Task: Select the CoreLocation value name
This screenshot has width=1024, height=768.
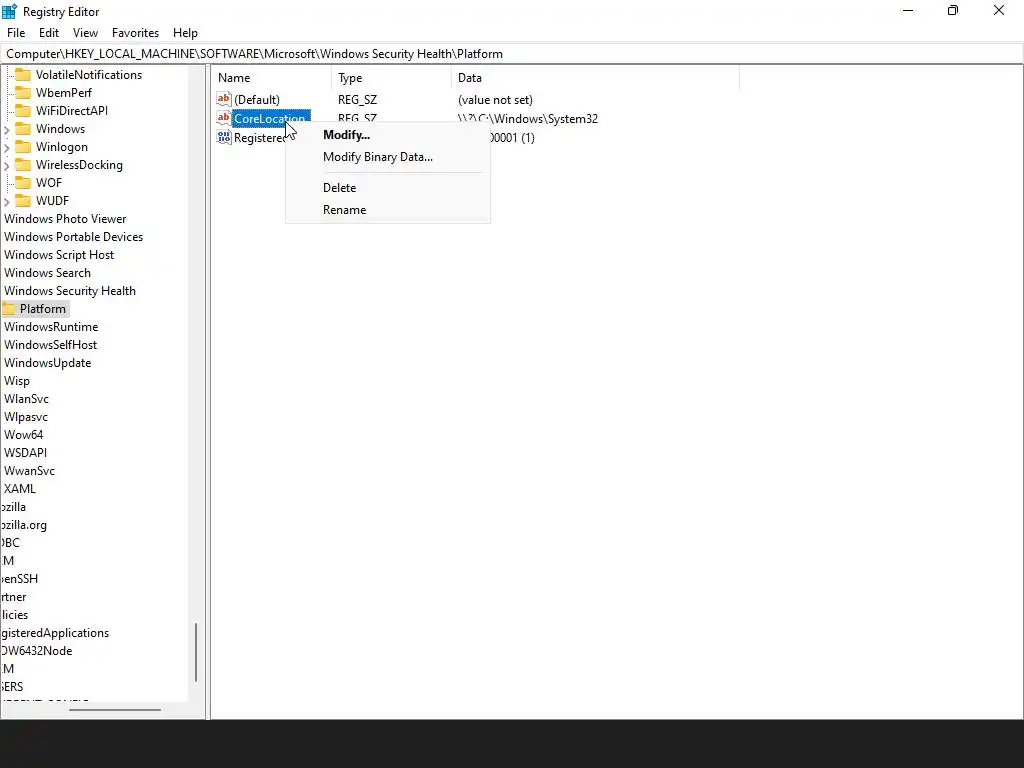Action: 271,118
